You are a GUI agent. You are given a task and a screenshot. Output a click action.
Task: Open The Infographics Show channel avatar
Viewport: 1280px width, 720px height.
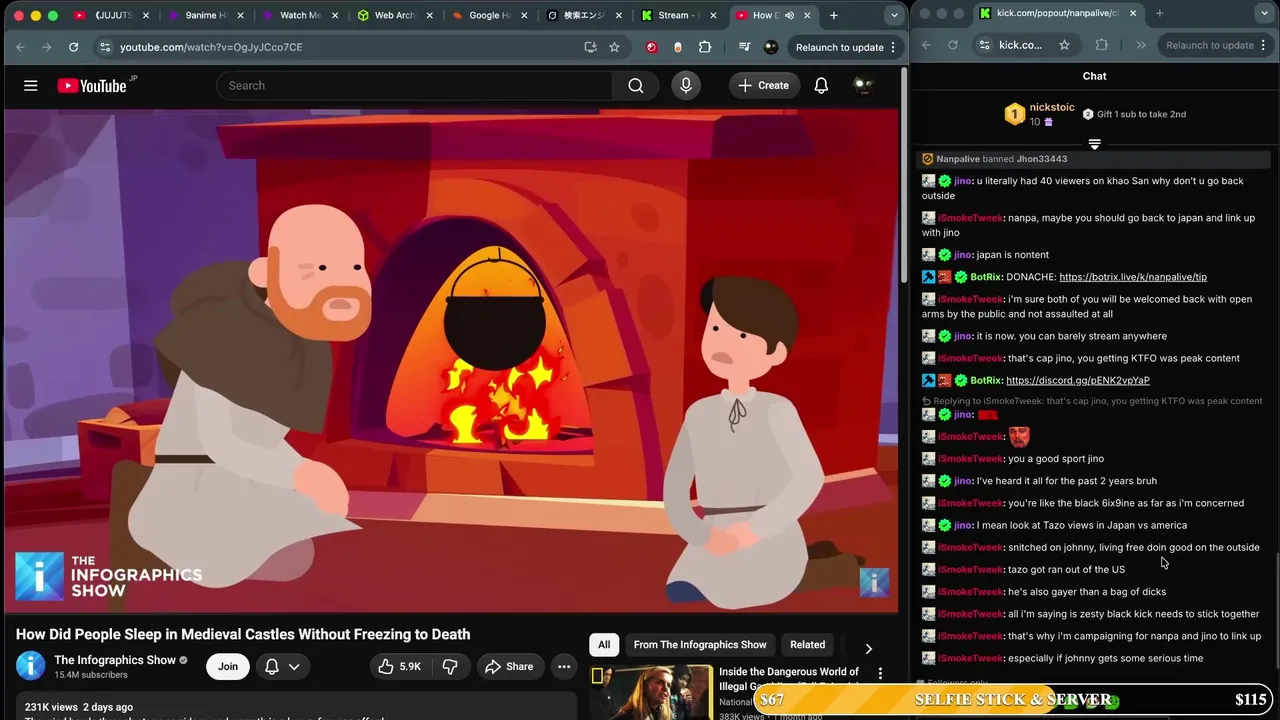tap(31, 666)
